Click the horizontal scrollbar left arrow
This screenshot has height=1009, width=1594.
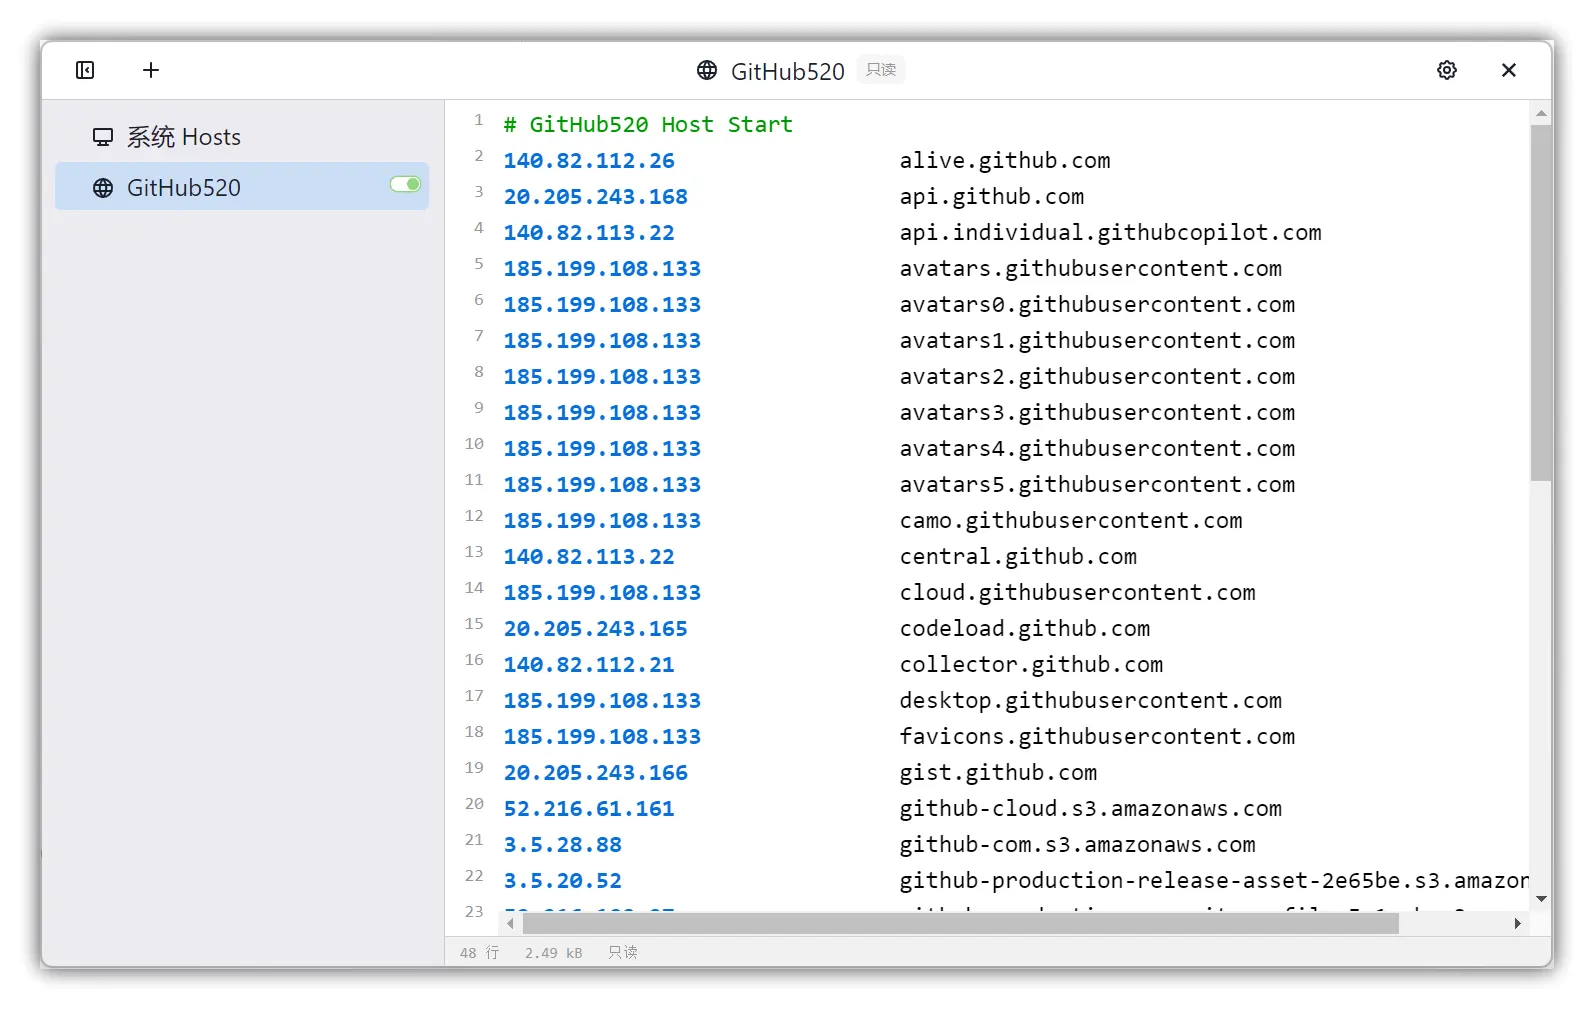point(511,923)
